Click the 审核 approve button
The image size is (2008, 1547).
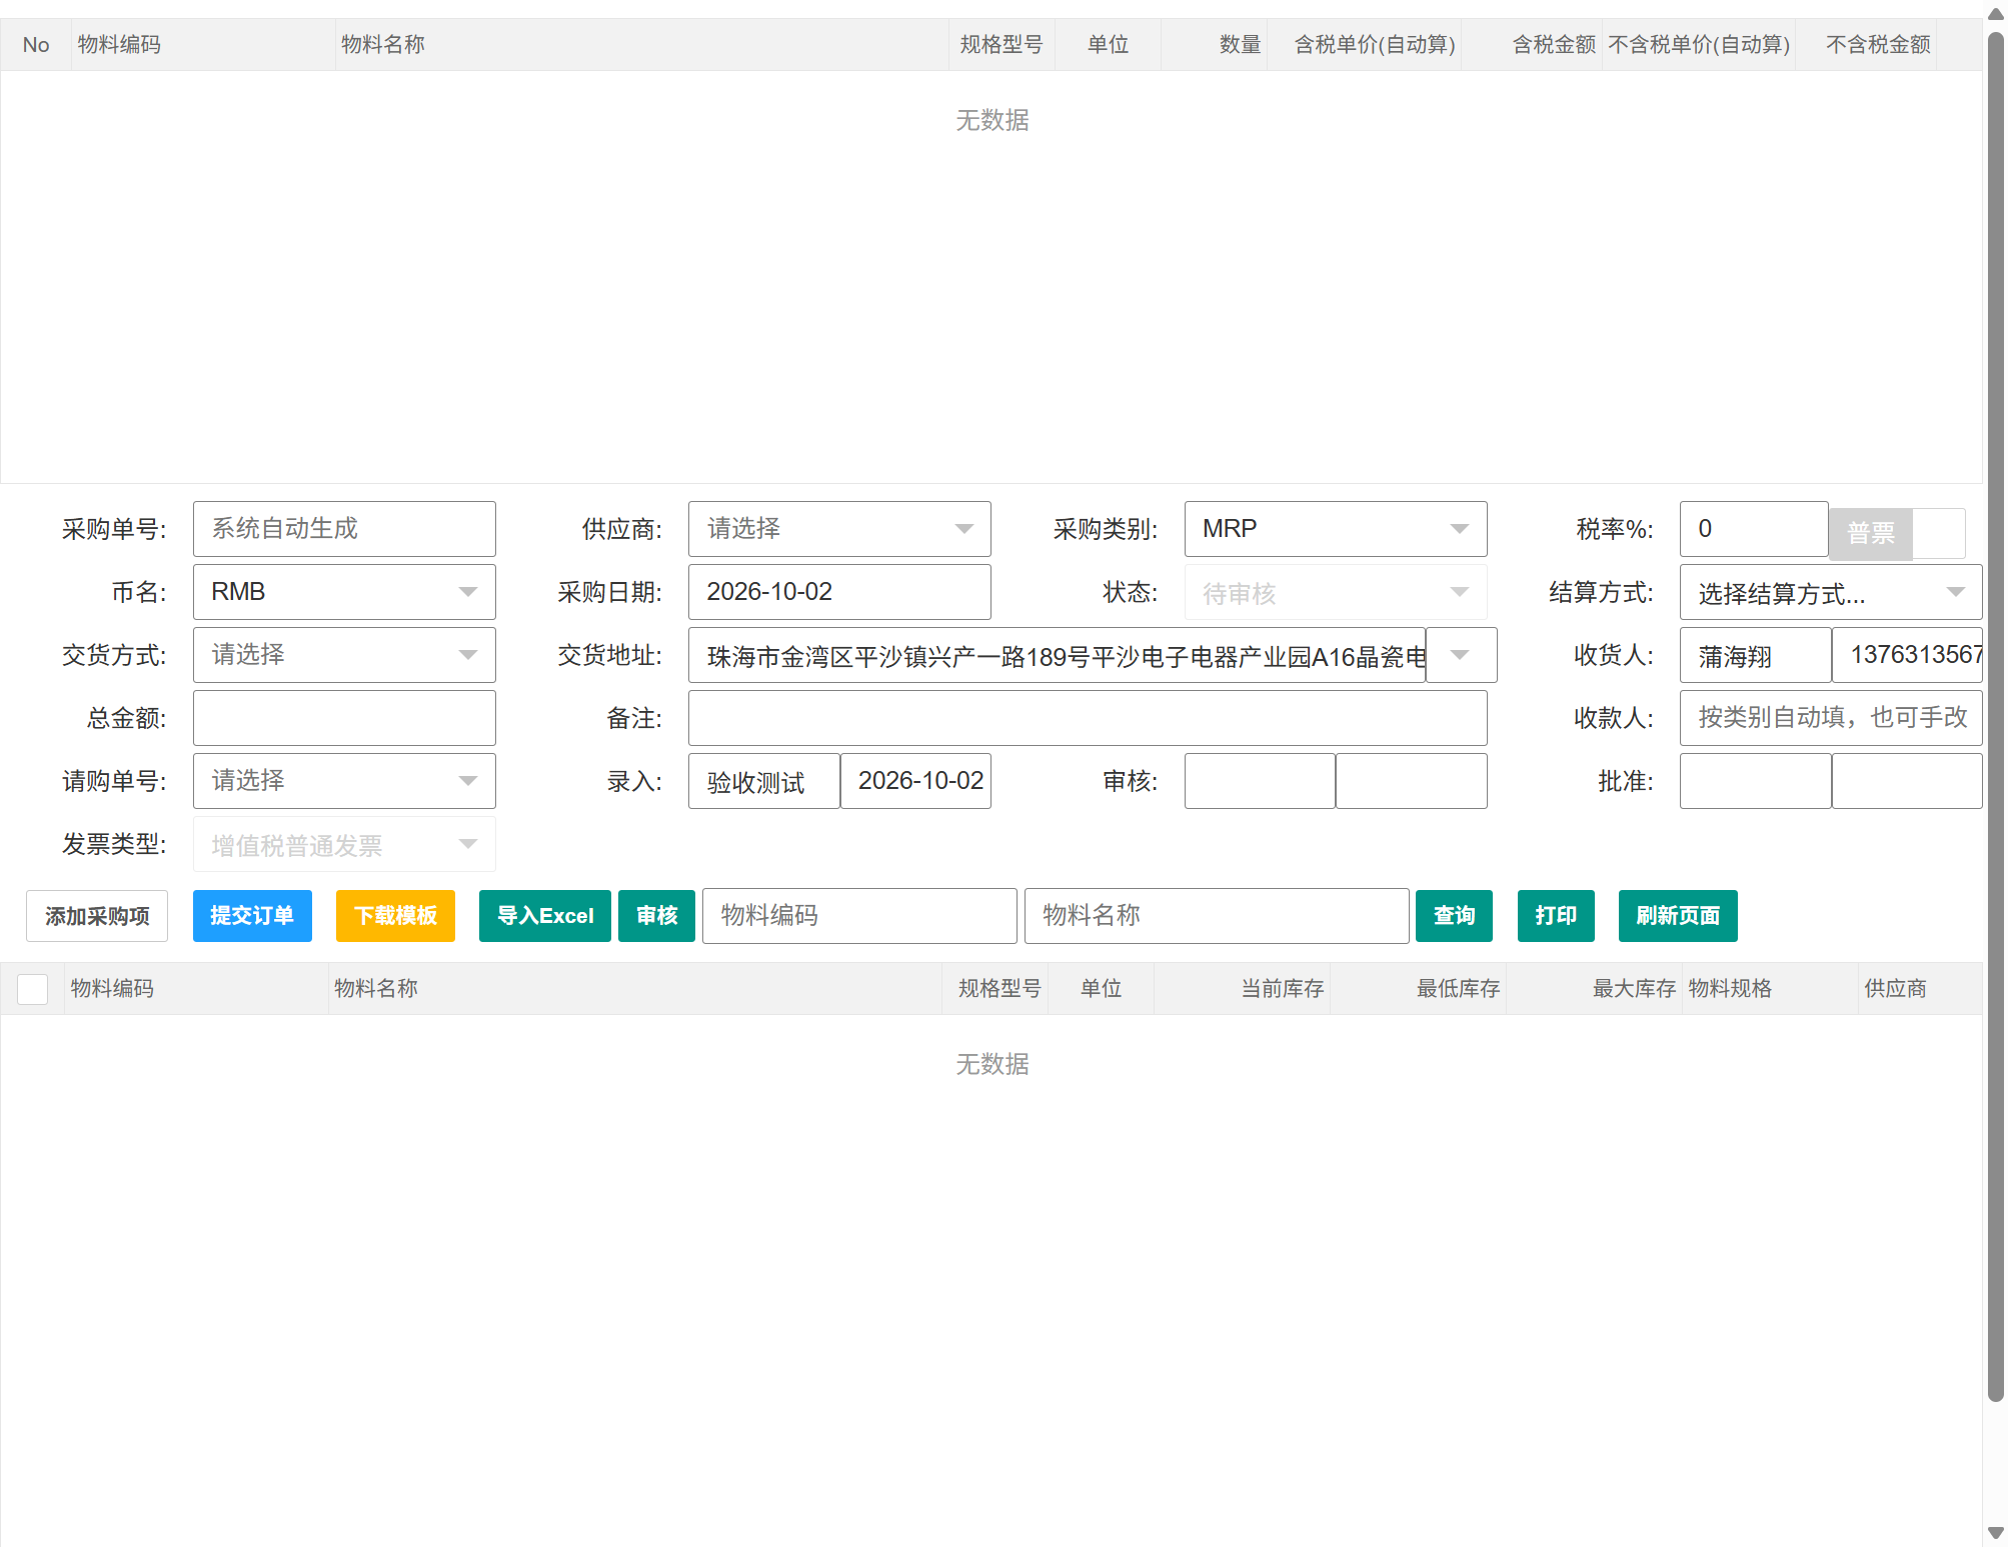(656, 916)
